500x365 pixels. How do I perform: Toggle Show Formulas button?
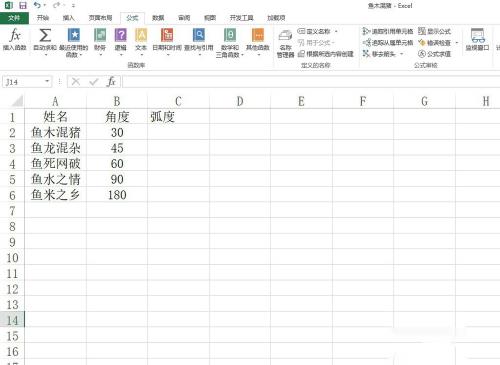click(x=434, y=31)
